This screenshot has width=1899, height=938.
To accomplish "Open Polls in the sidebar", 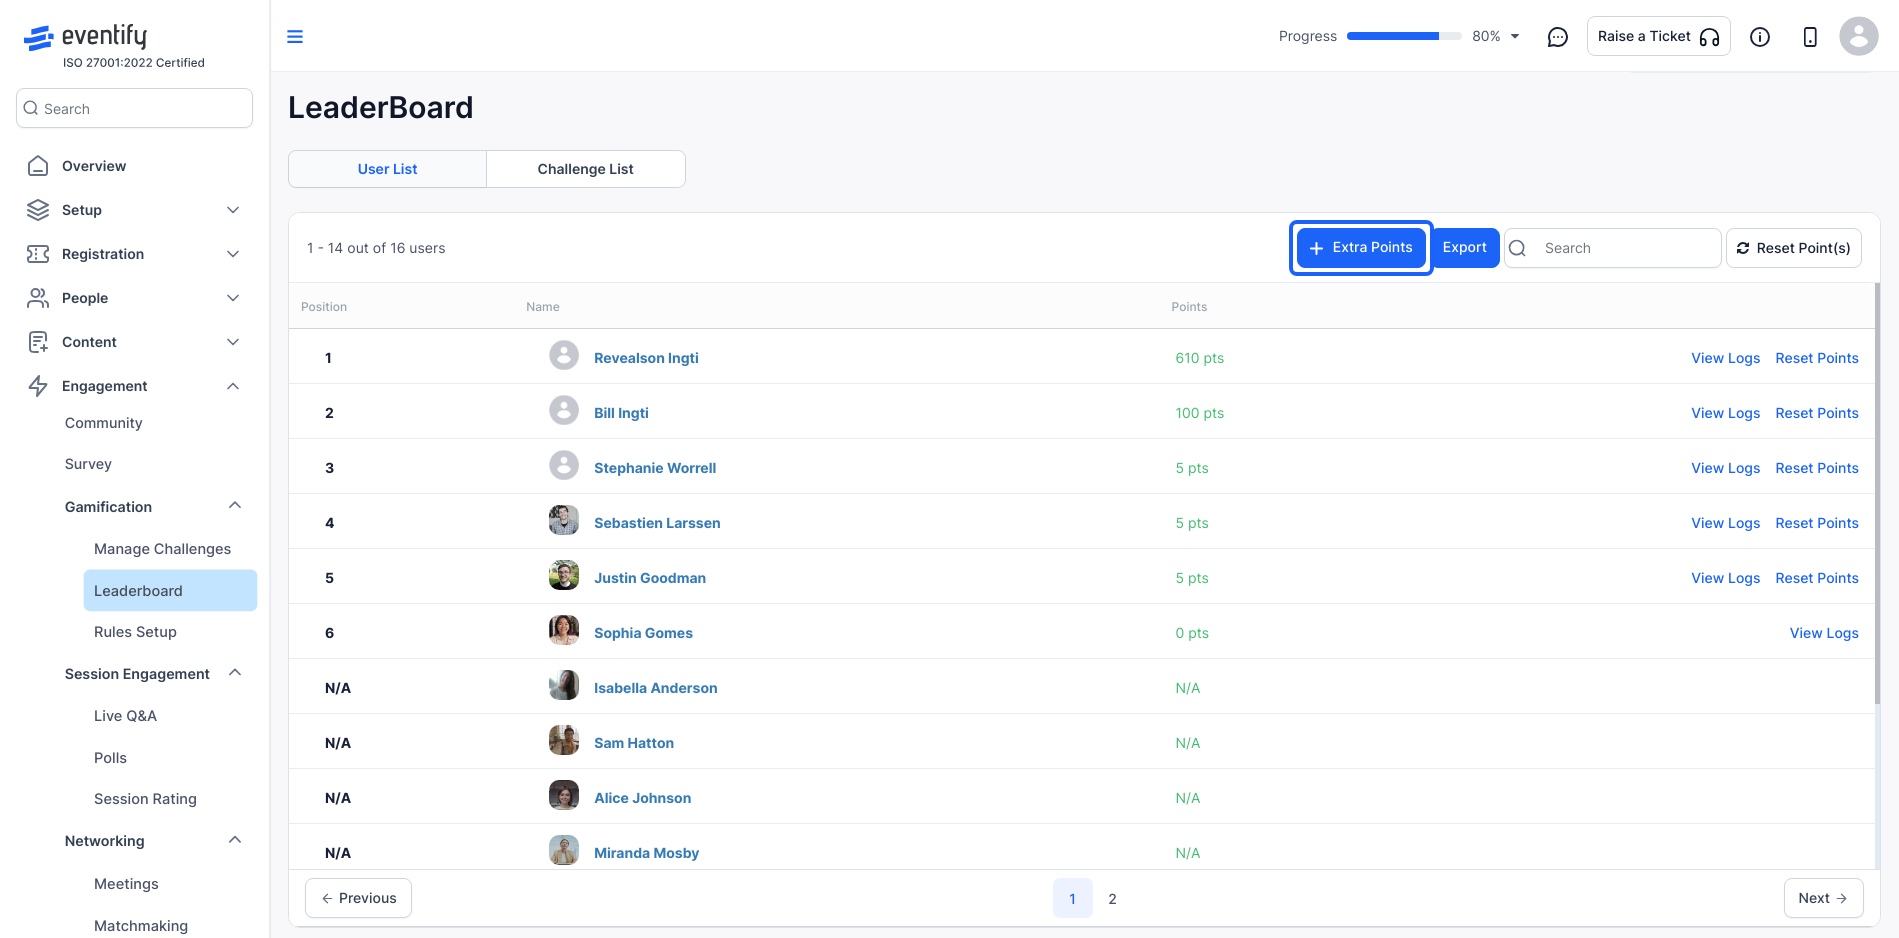I will pos(111,758).
